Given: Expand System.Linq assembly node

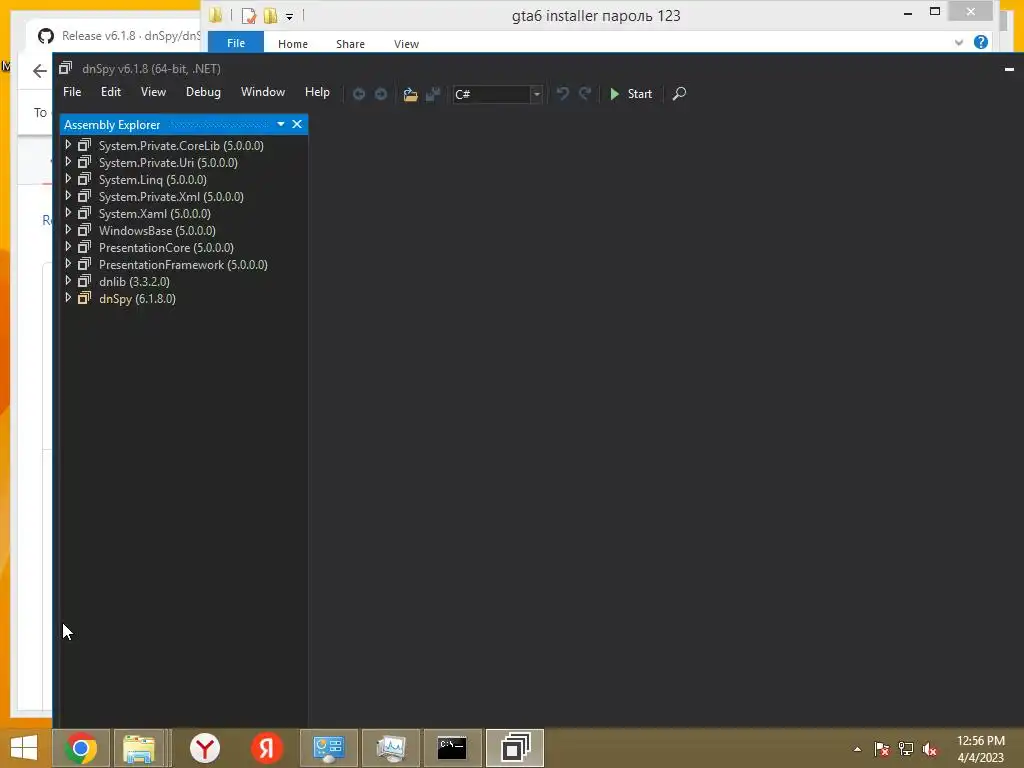Looking at the screenshot, I should pos(68,179).
